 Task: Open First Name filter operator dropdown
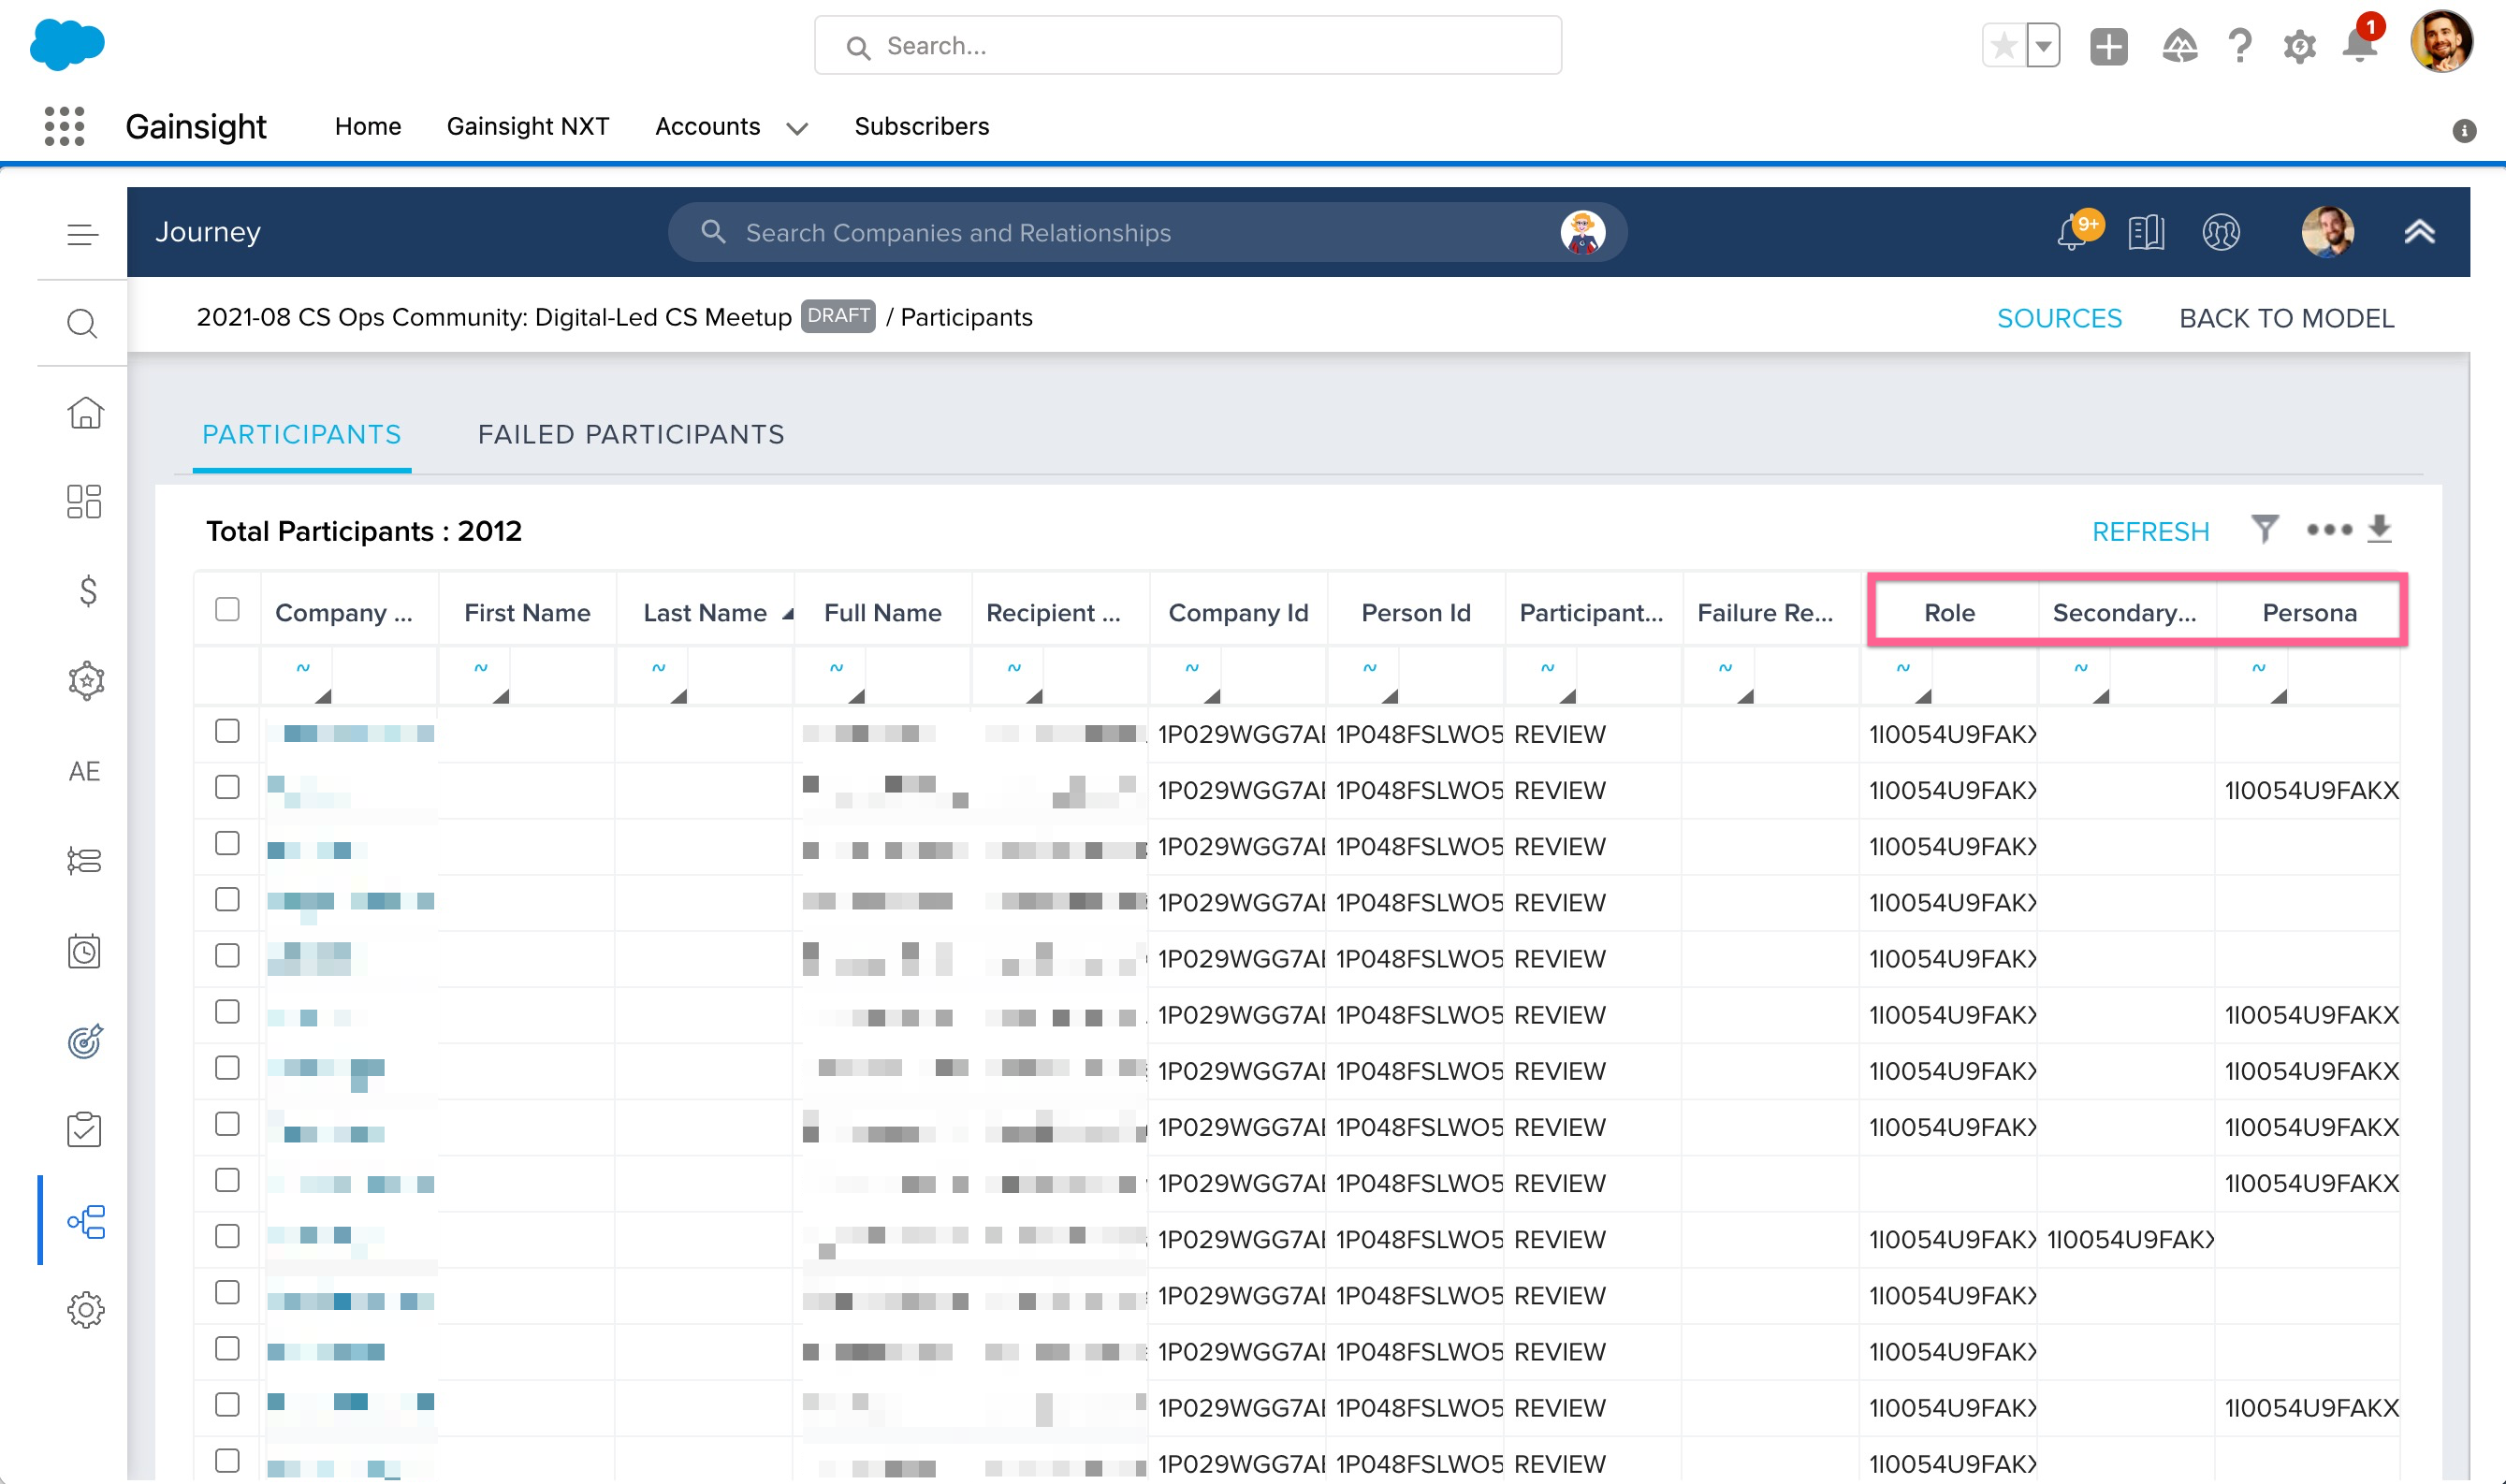tap(476, 675)
